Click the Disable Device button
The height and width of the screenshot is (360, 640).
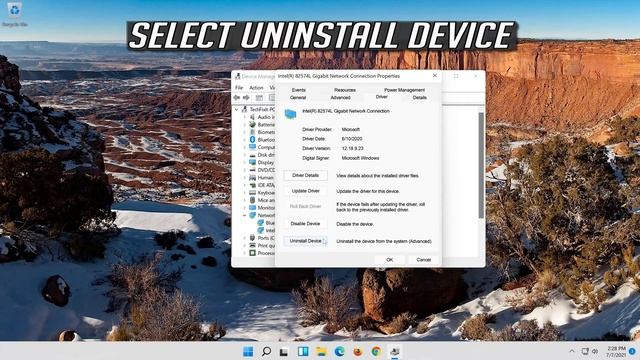[x=305, y=224]
